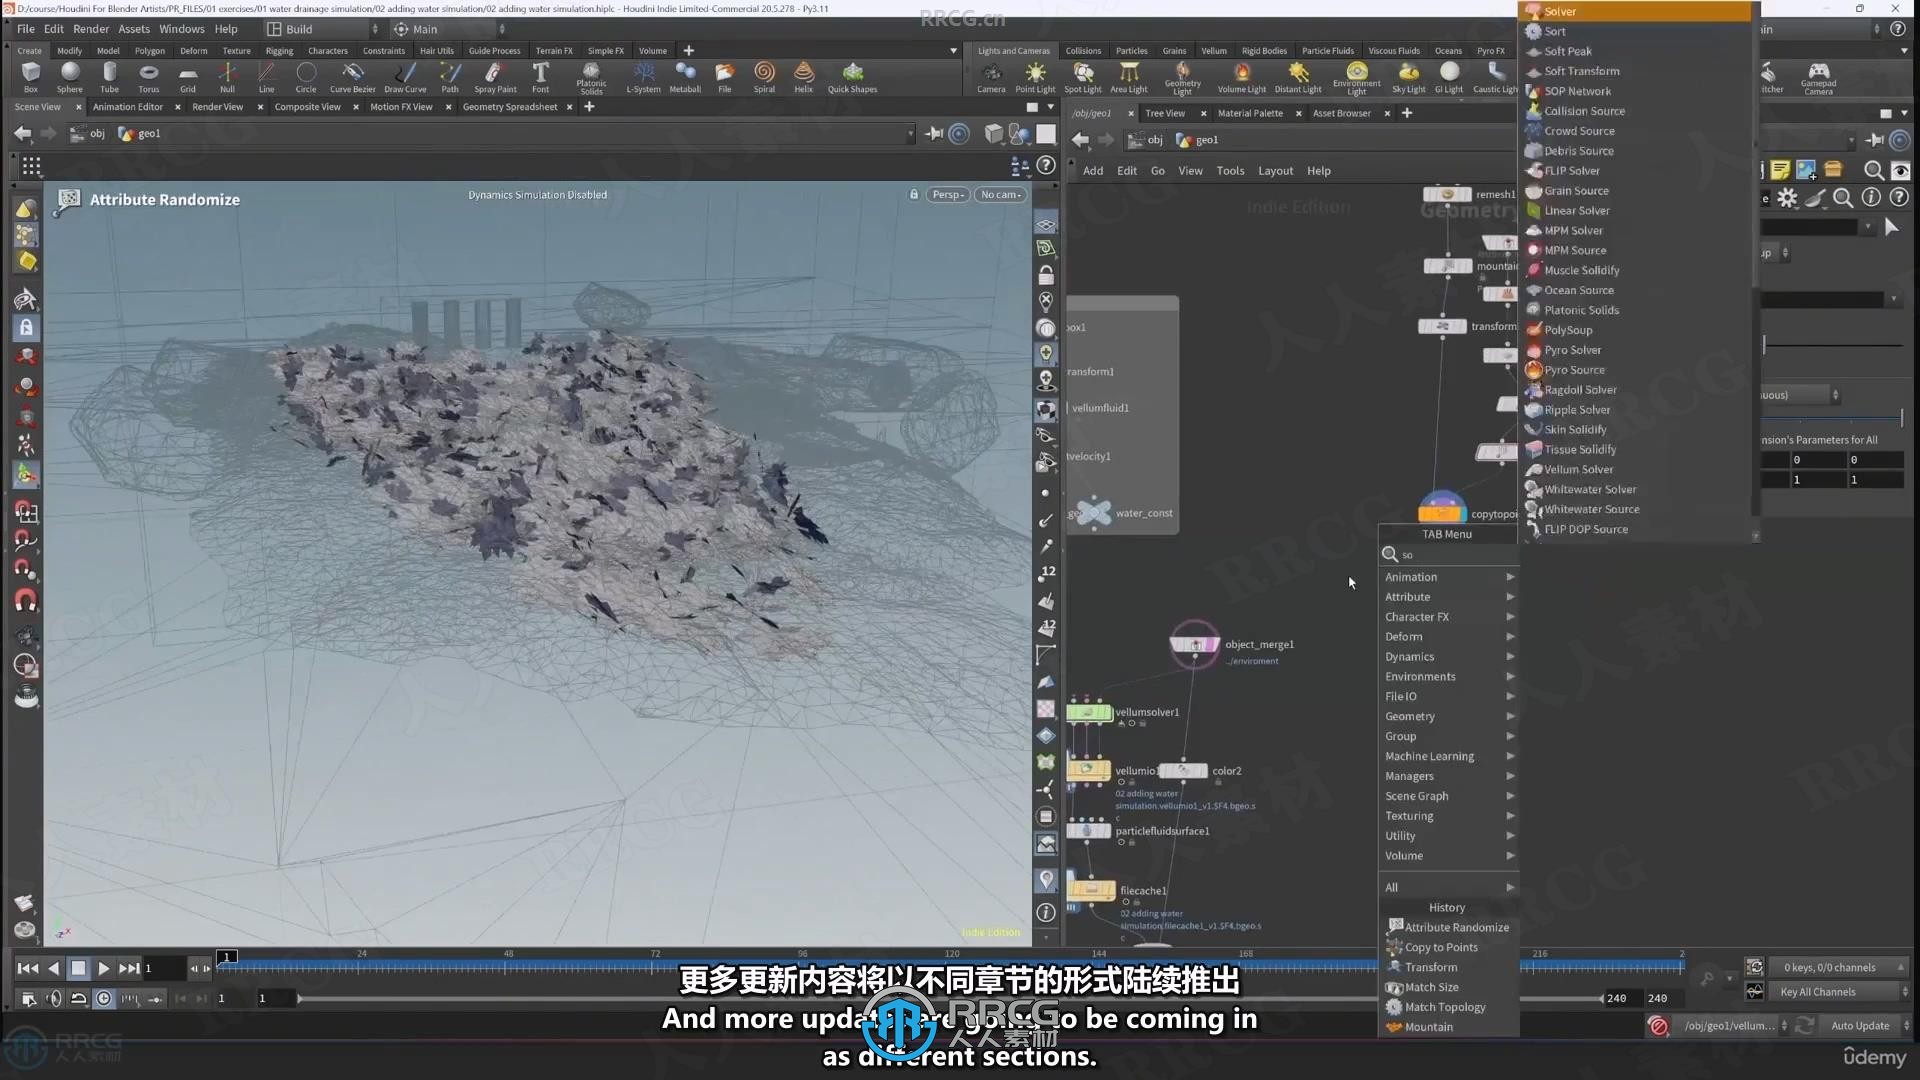Click the timeline frame 1 marker

tap(227, 957)
